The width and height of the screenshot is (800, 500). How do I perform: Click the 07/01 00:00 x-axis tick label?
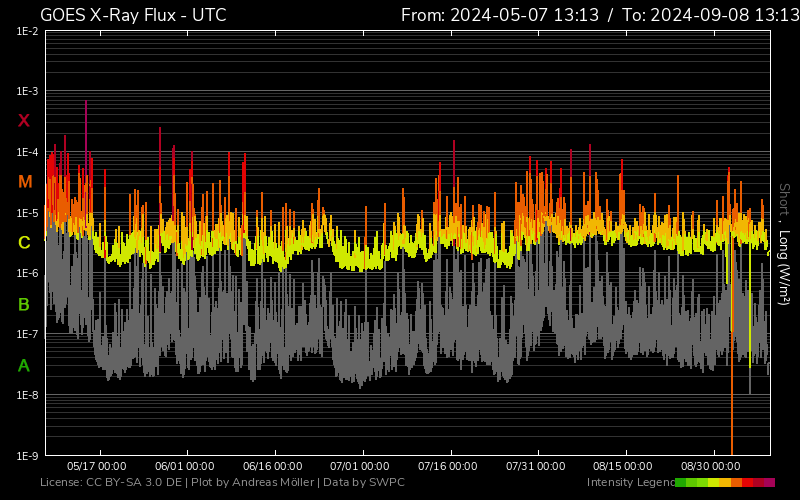point(359,466)
